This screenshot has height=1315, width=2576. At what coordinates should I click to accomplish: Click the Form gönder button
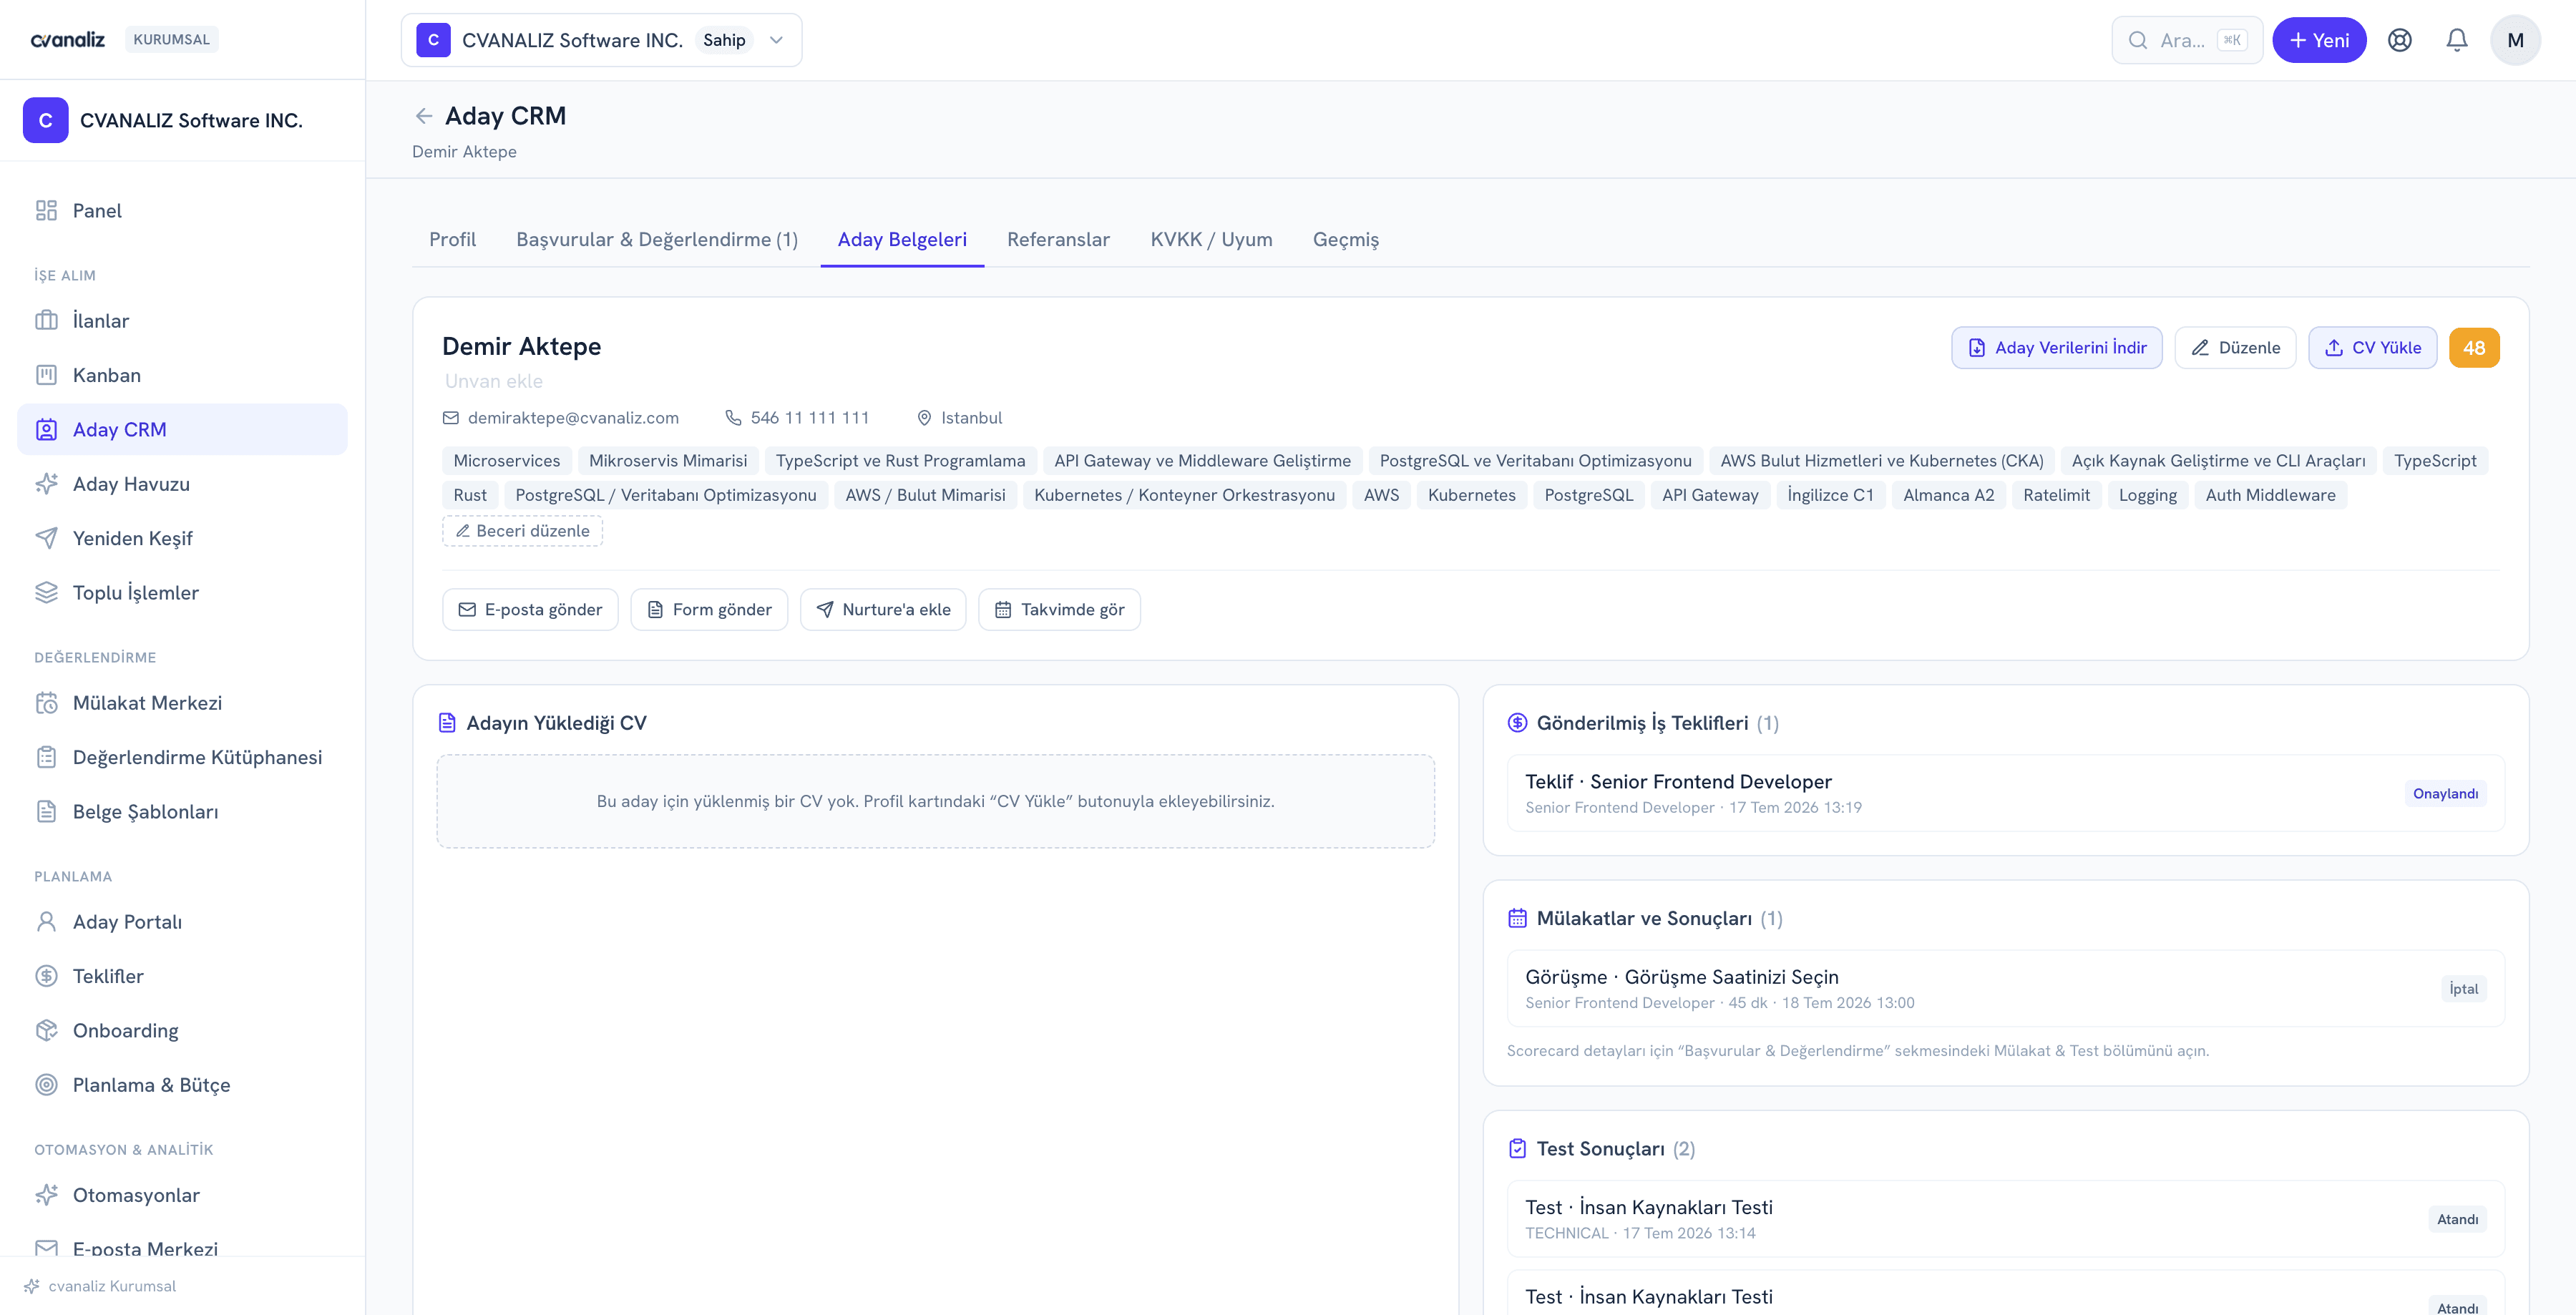tap(709, 609)
